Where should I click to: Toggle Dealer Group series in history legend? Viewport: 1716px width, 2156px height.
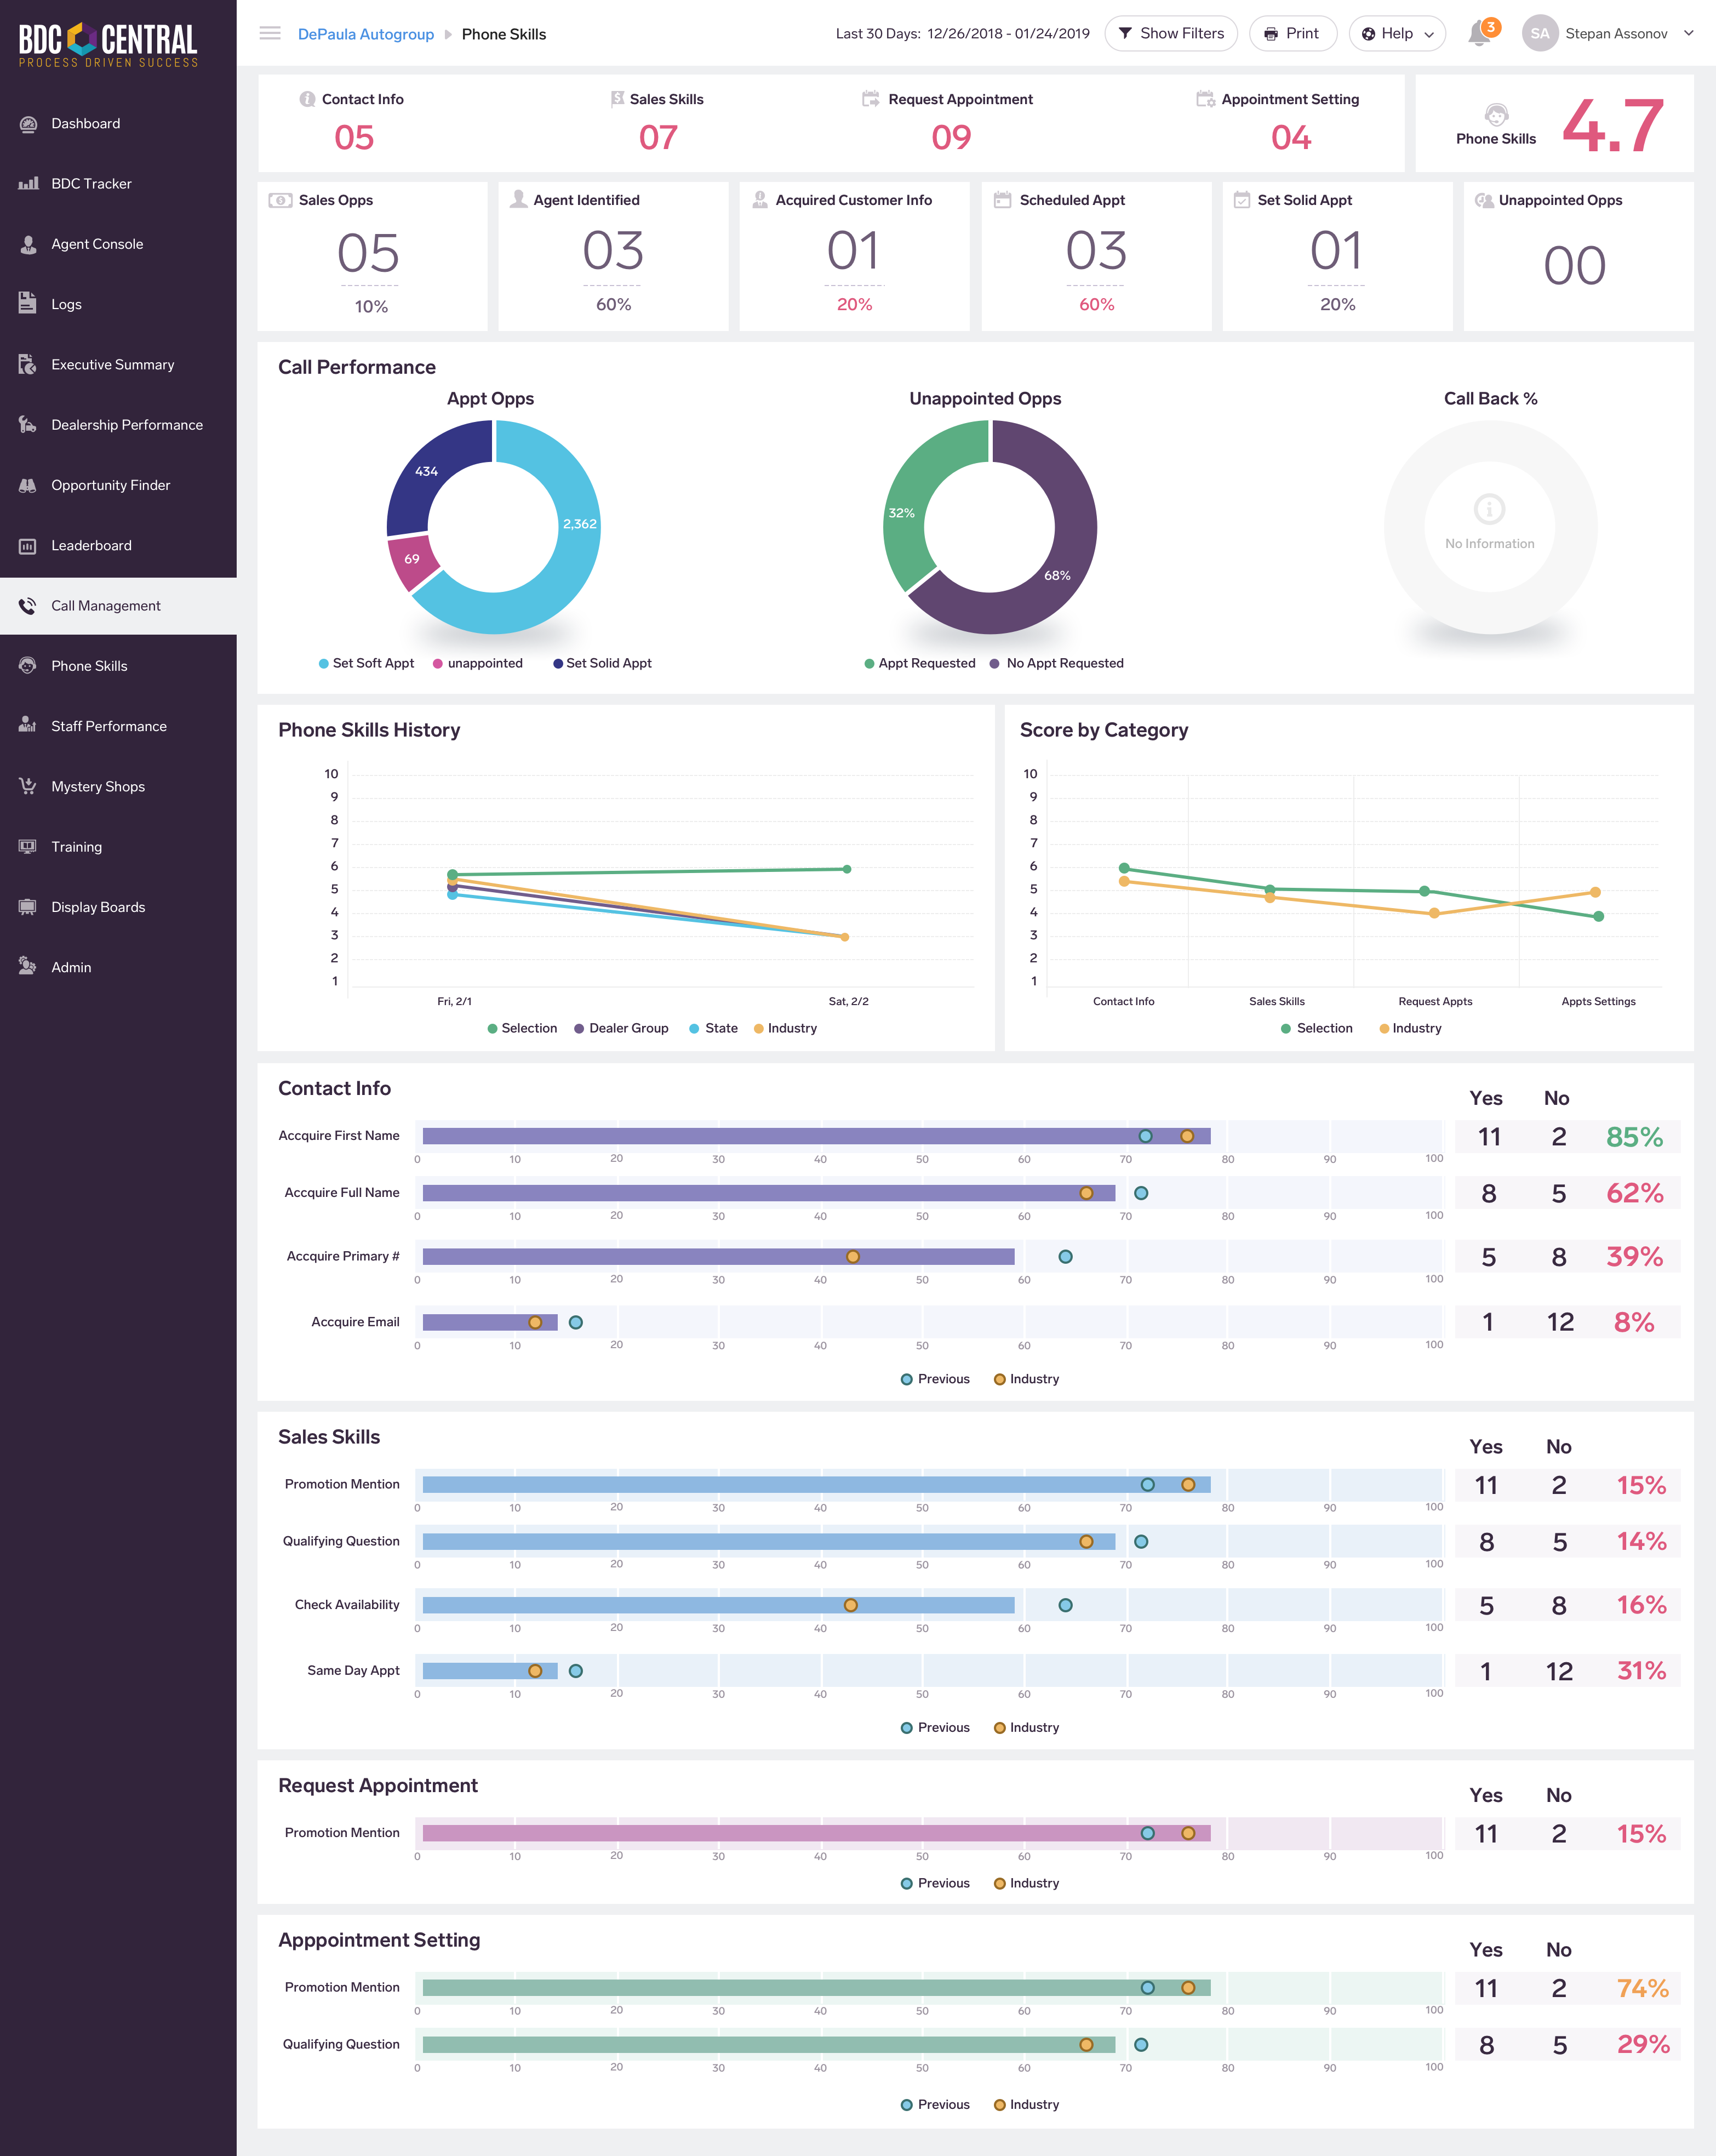pos(621,1028)
